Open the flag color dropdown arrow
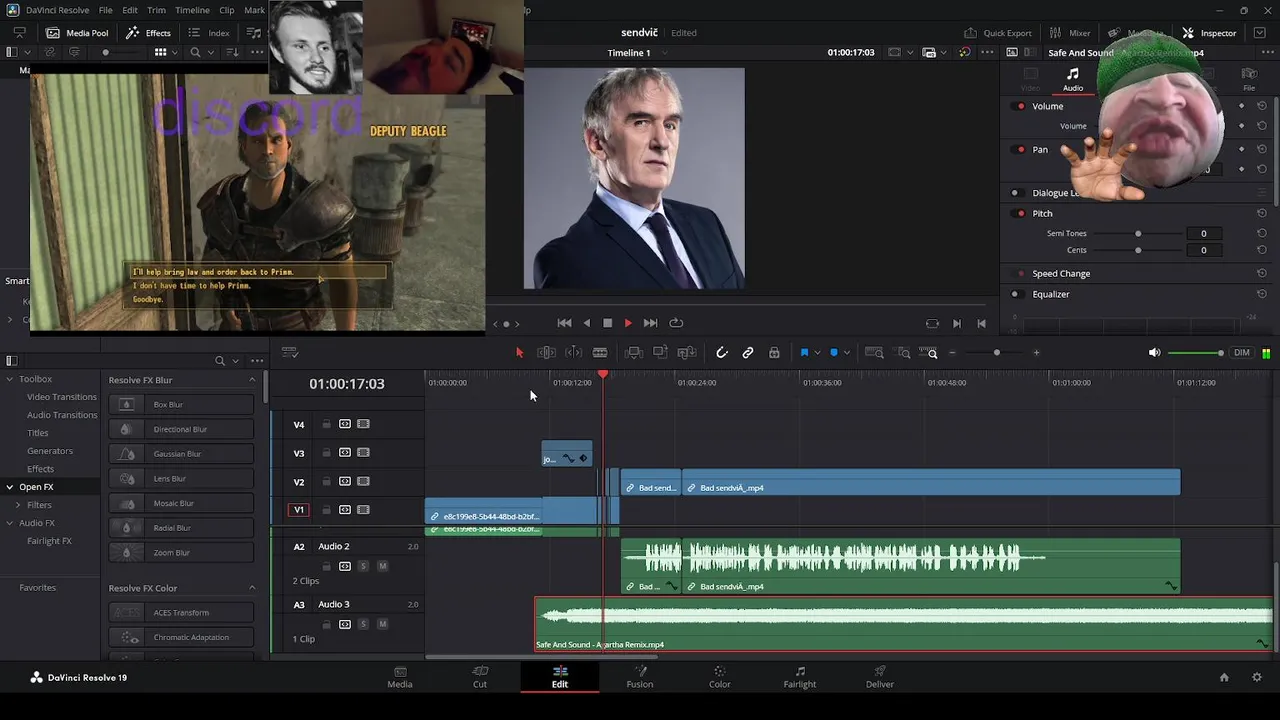 [x=817, y=353]
